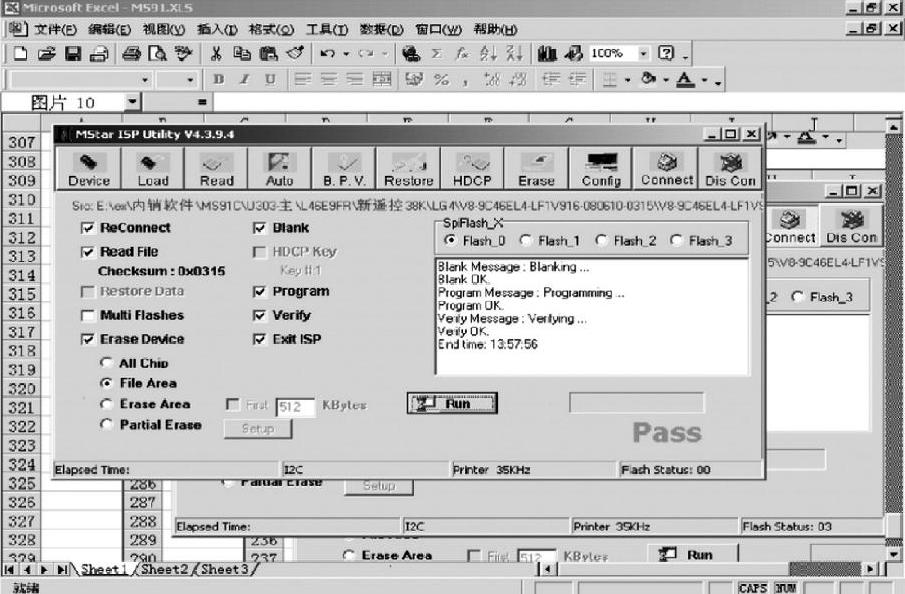Screen dimensions: 905x594
Task: Open the 工具(T) menu
Action: point(327,29)
